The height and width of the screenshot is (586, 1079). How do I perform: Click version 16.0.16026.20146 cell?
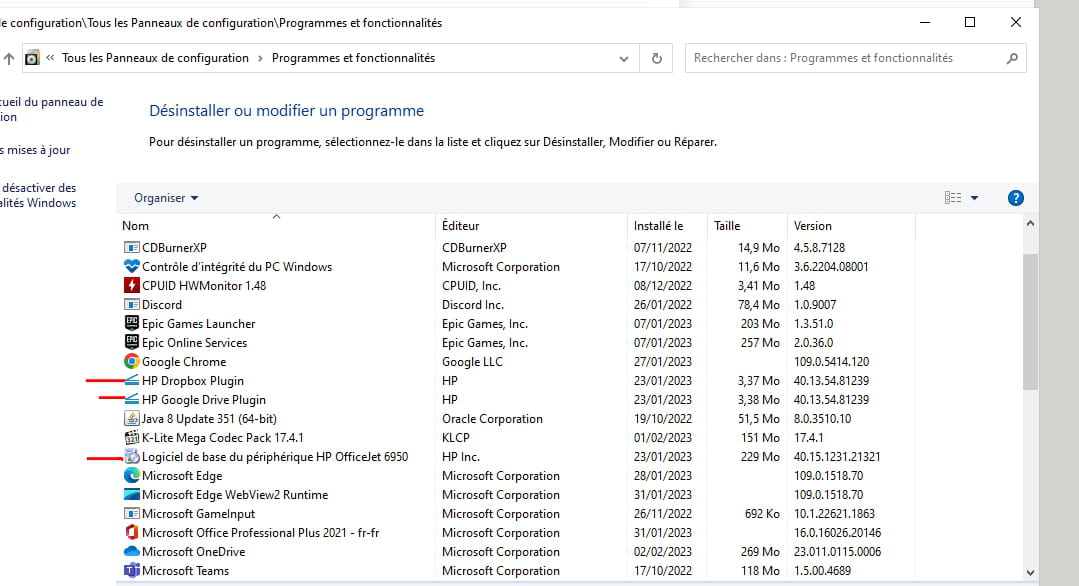(x=837, y=532)
